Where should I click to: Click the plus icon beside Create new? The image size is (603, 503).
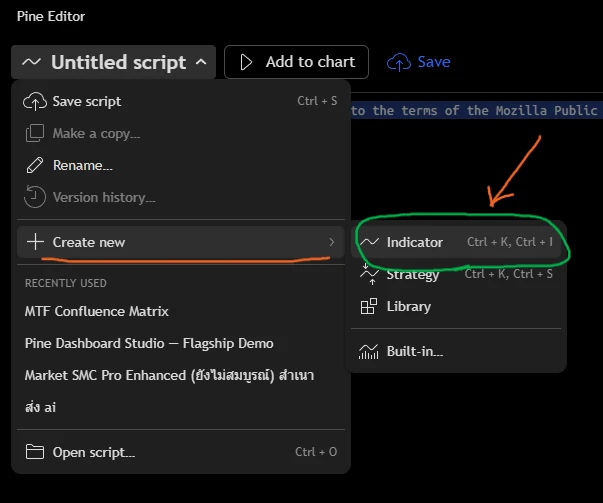coord(35,242)
